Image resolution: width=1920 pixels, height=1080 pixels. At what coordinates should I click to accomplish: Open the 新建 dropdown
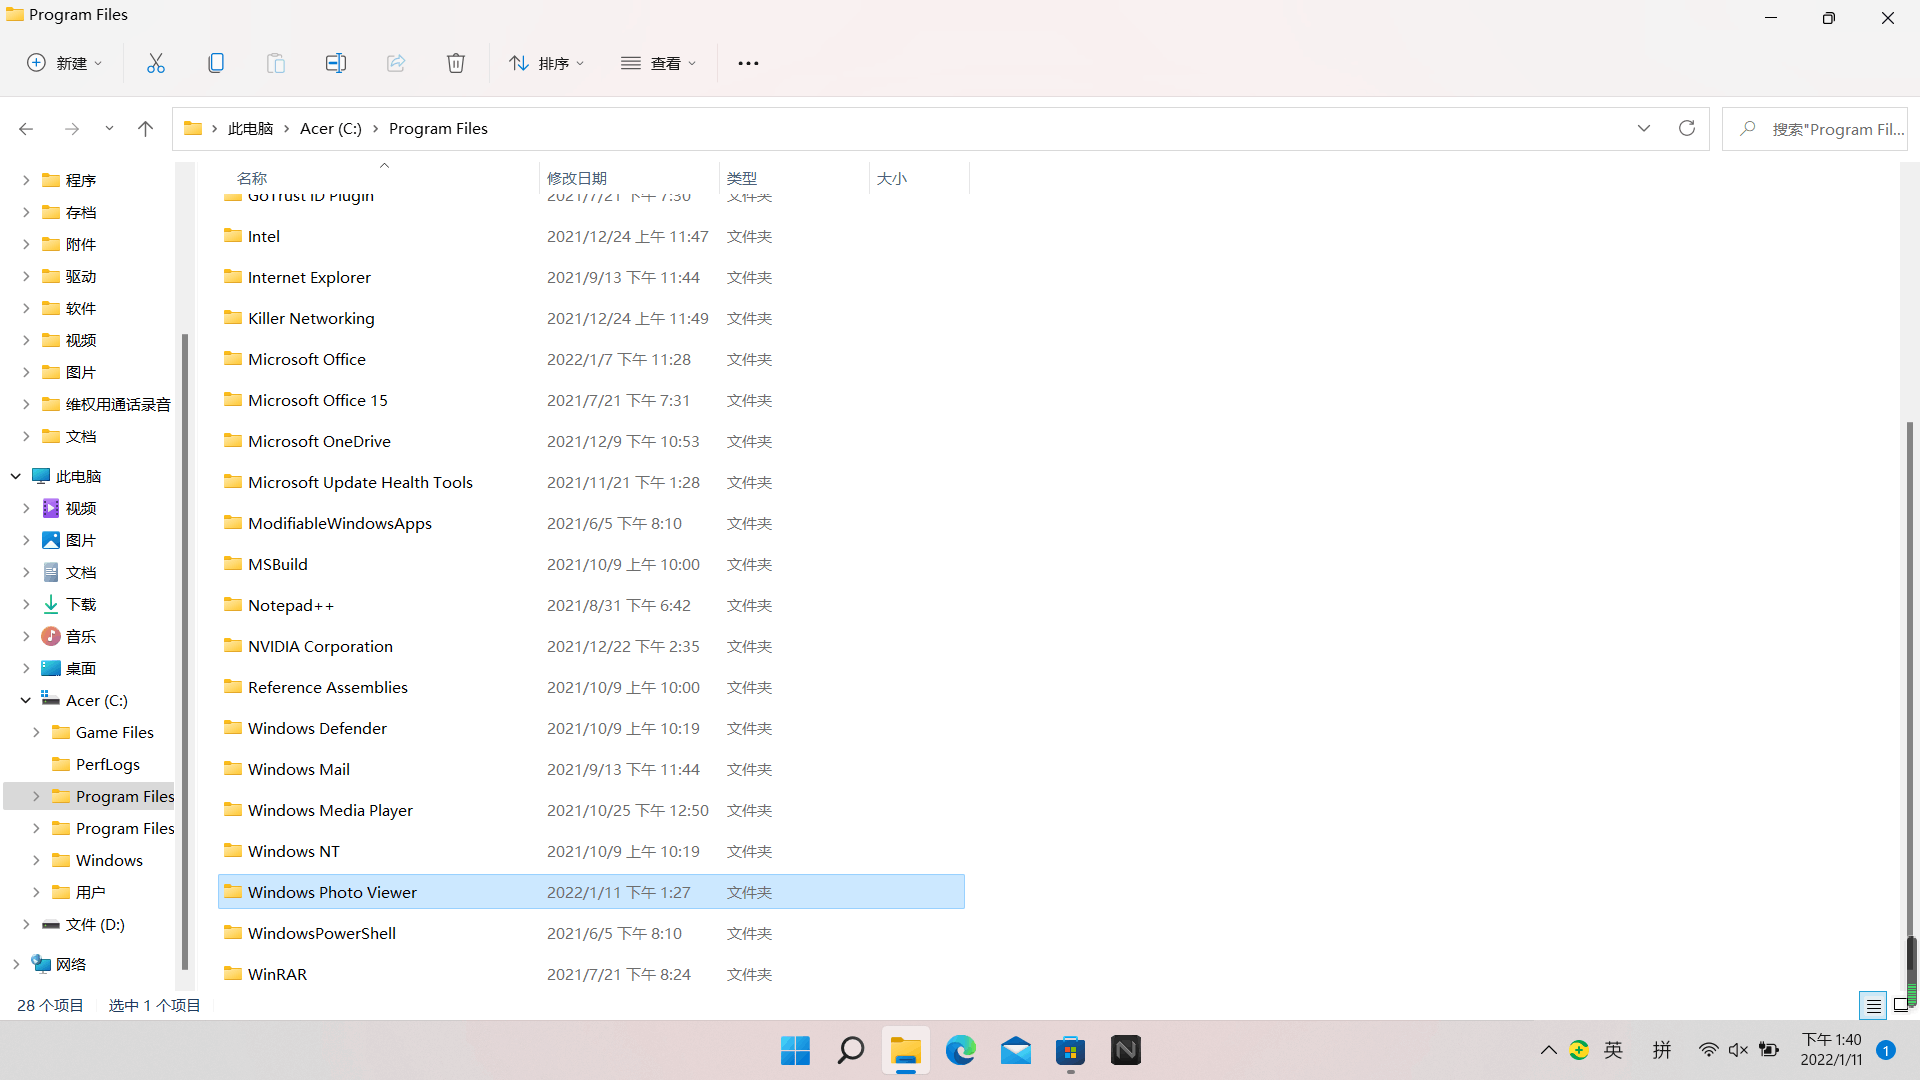coord(64,63)
